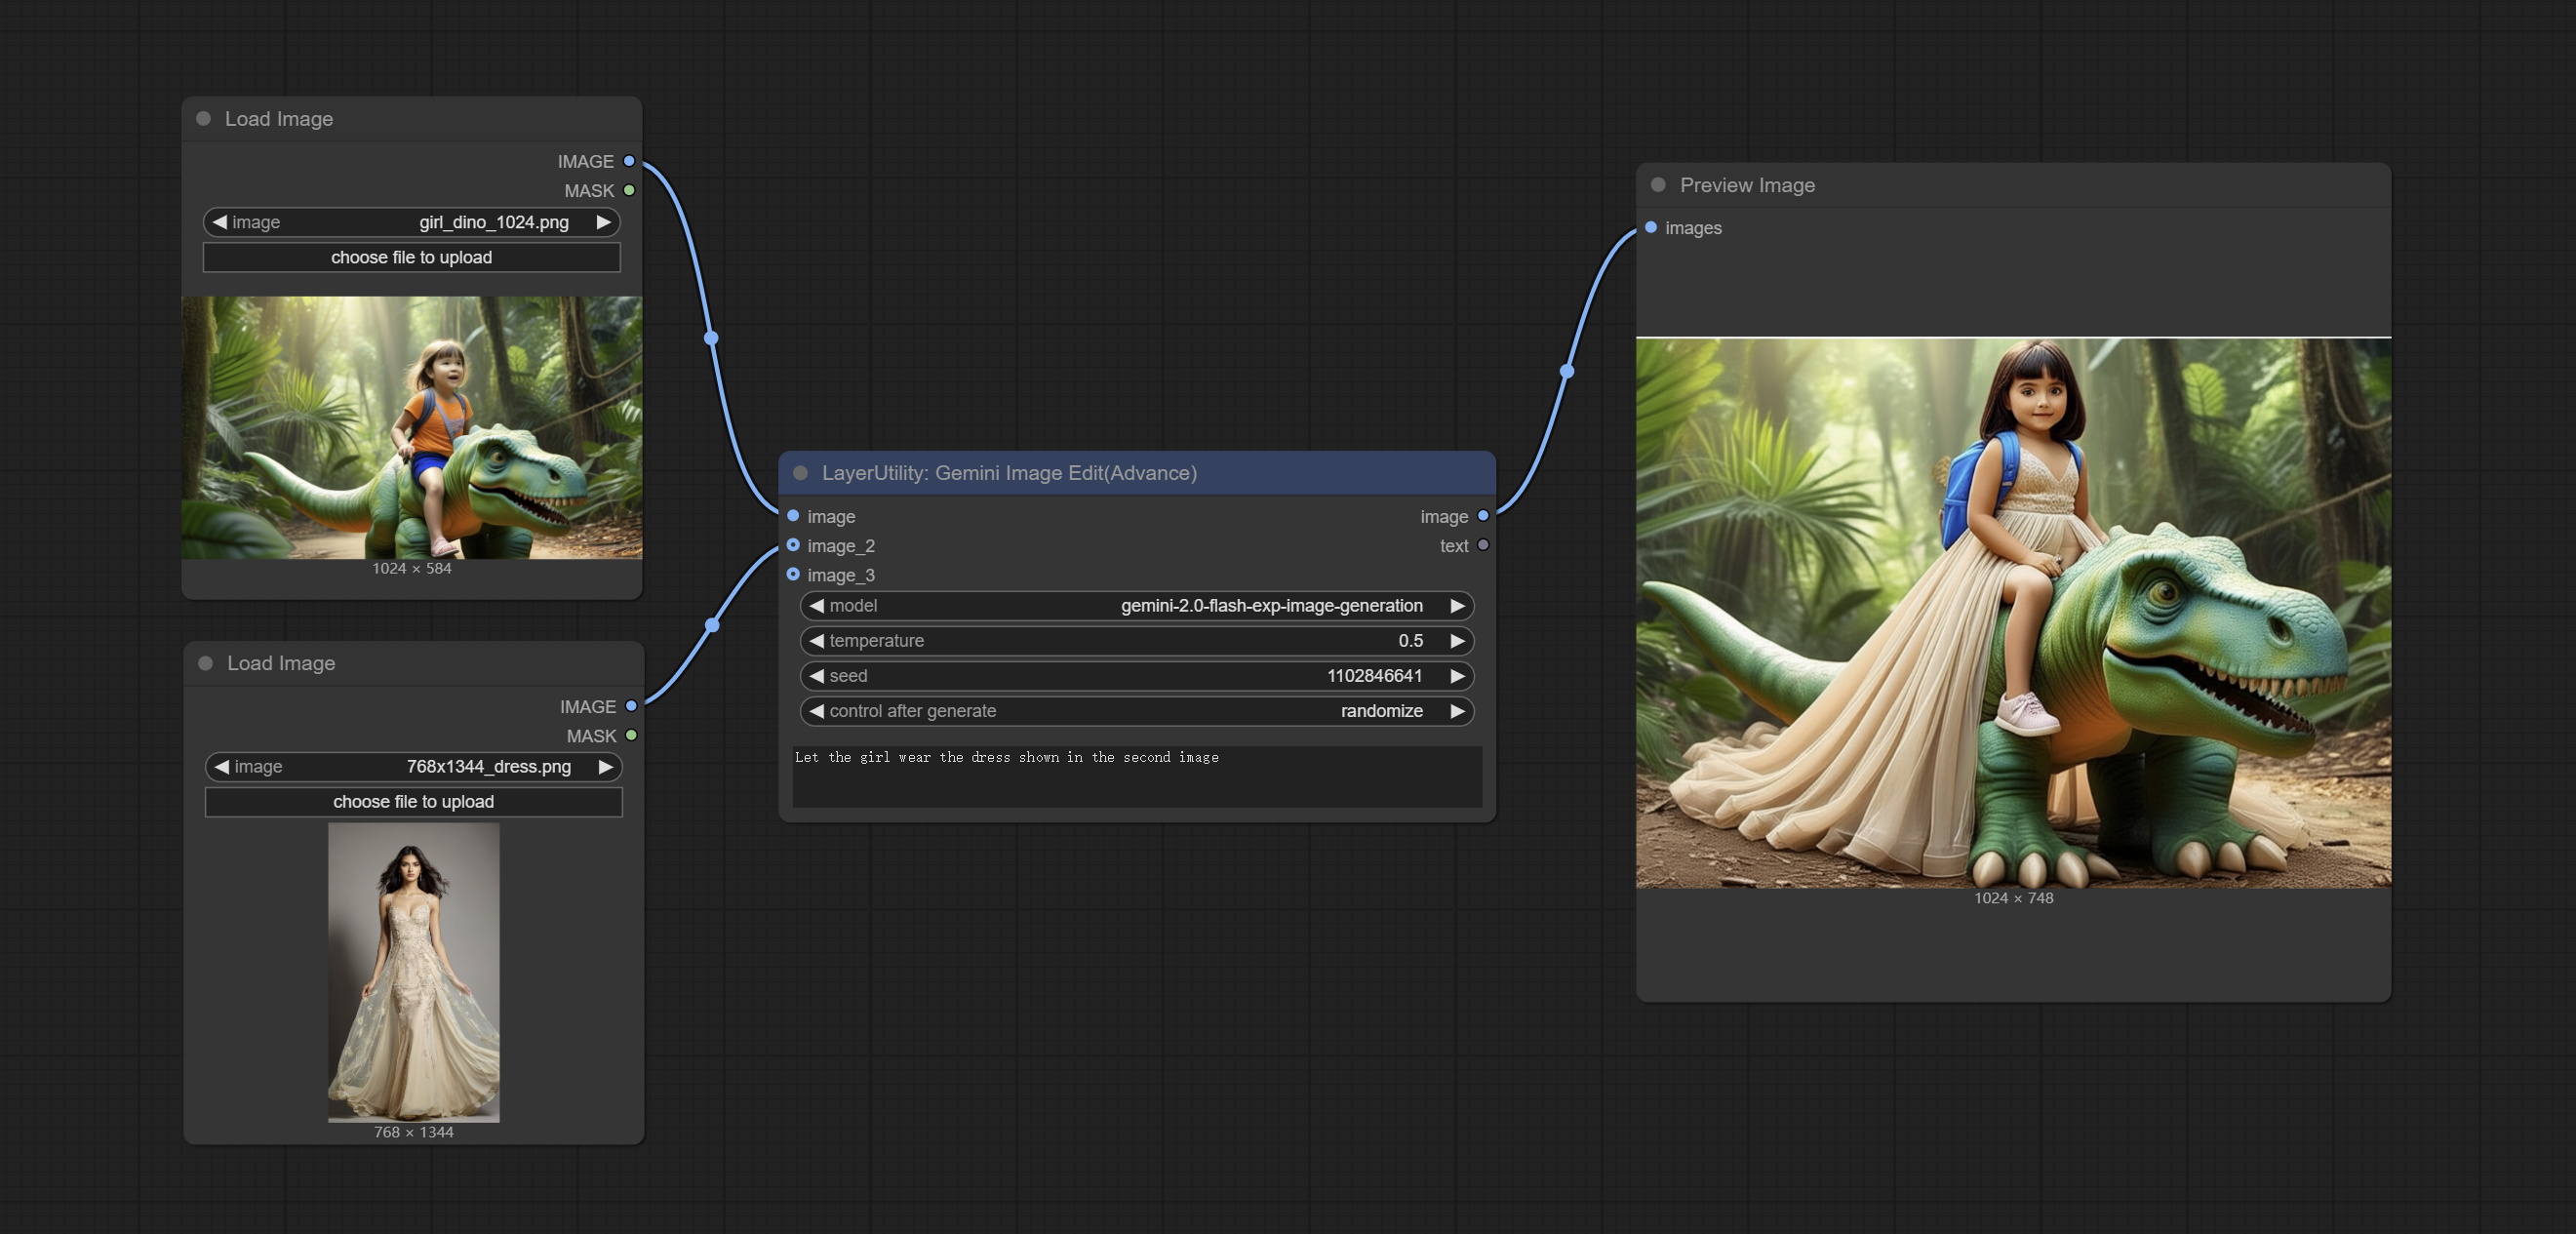Collapse the Gemini Image Edit node via its header dot
The image size is (2576, 1234).
pyautogui.click(x=800, y=473)
